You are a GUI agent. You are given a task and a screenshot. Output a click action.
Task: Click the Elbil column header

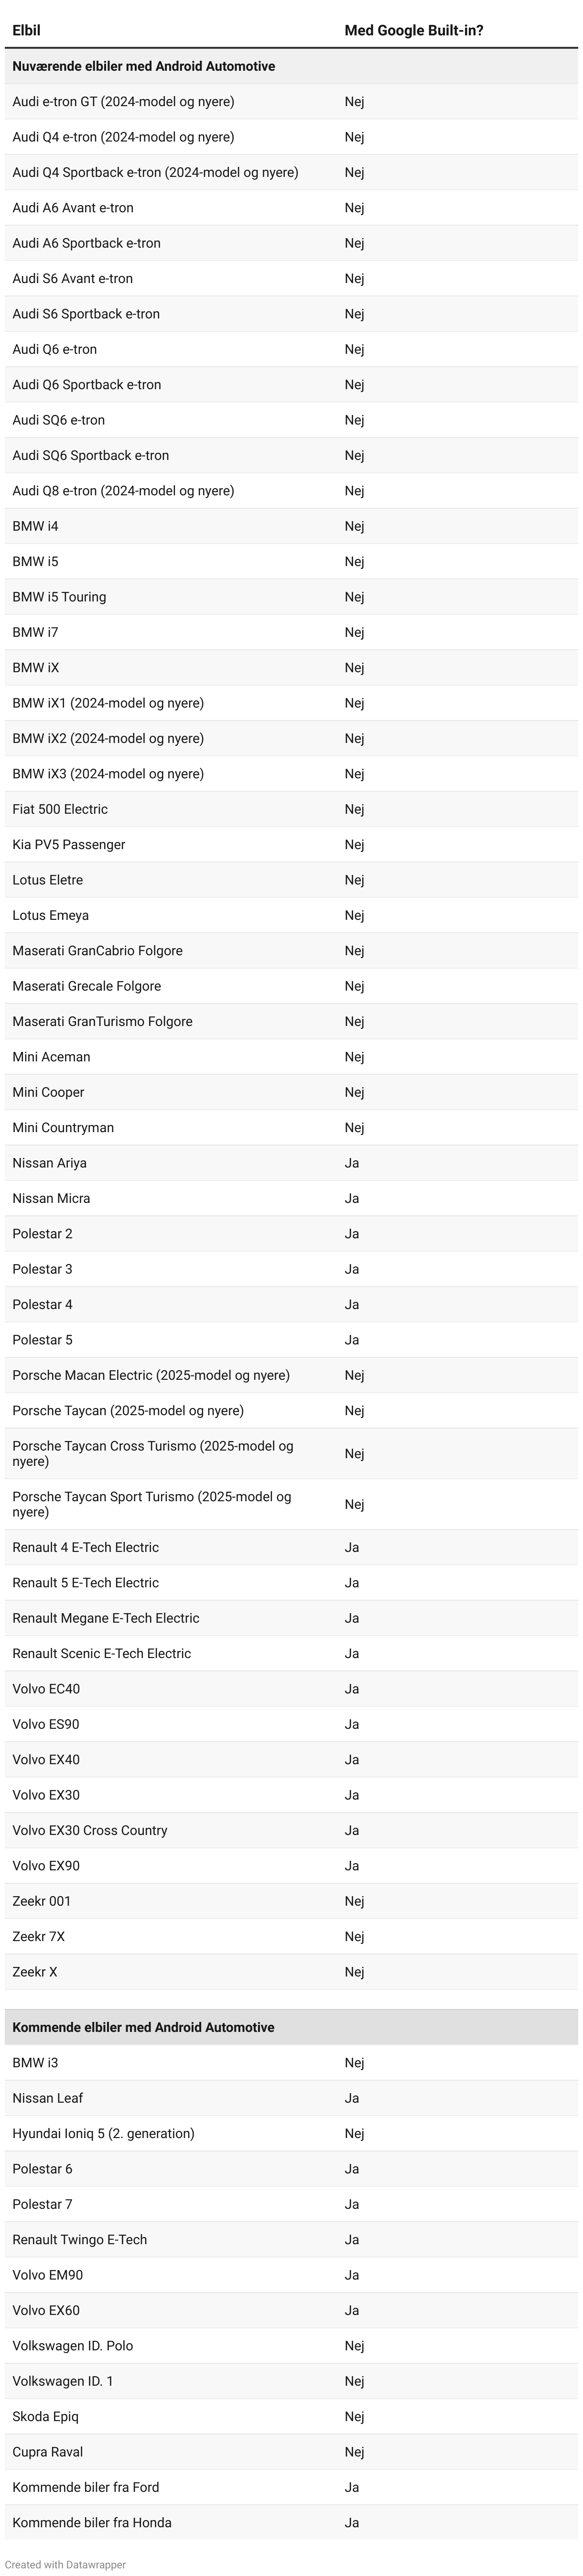(27, 31)
